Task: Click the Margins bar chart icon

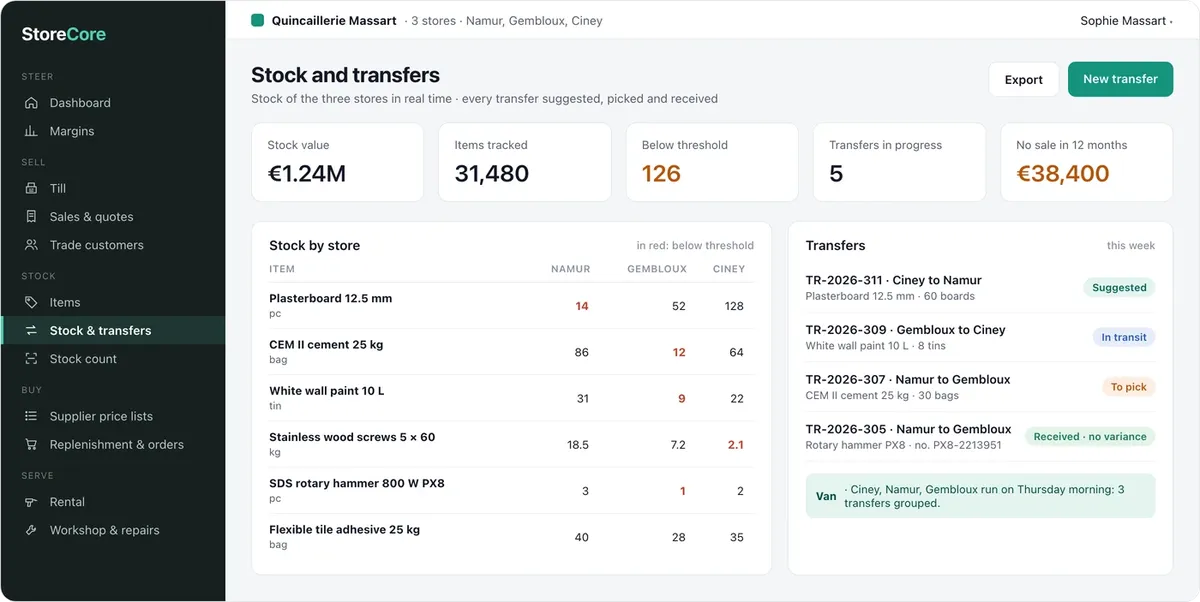Action: coord(31,131)
